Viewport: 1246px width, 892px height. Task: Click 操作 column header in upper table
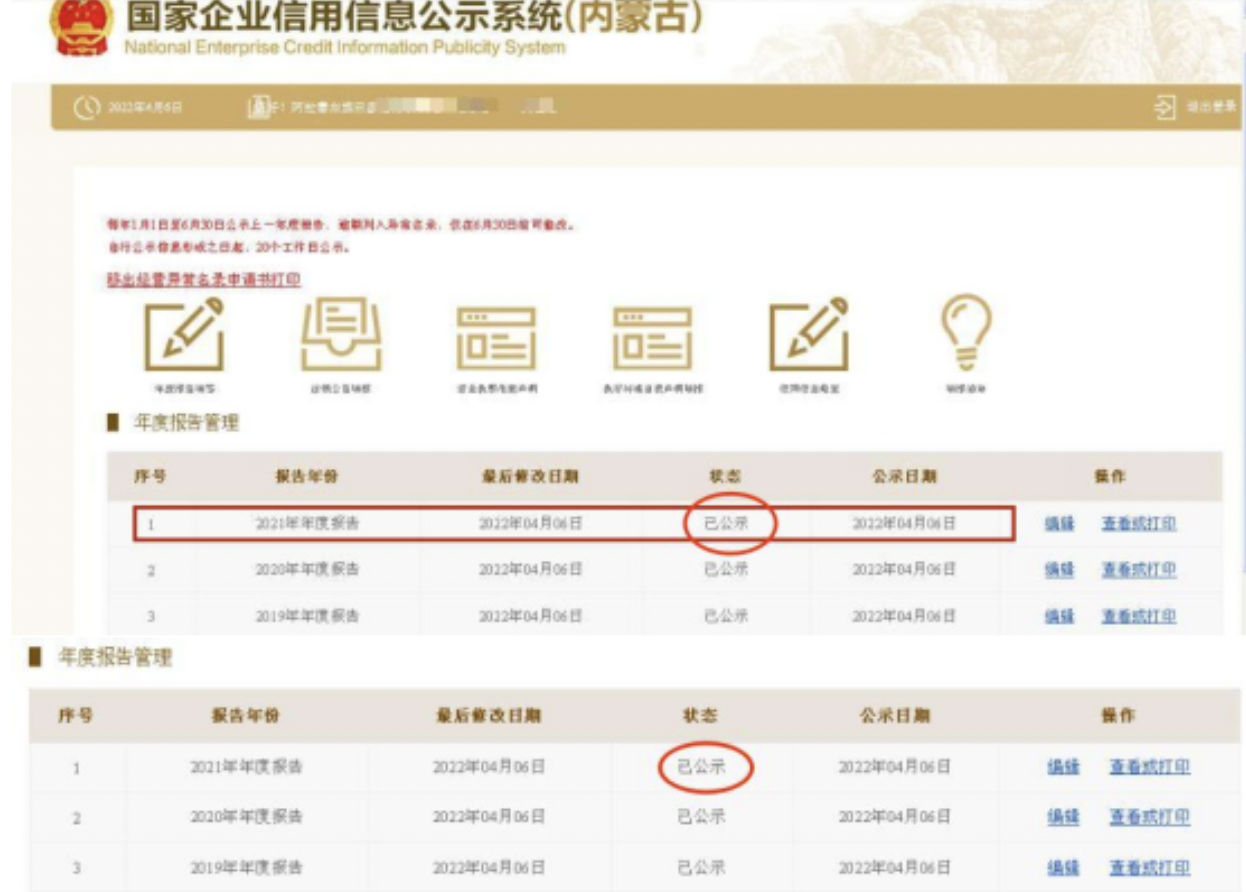[x=1109, y=477]
